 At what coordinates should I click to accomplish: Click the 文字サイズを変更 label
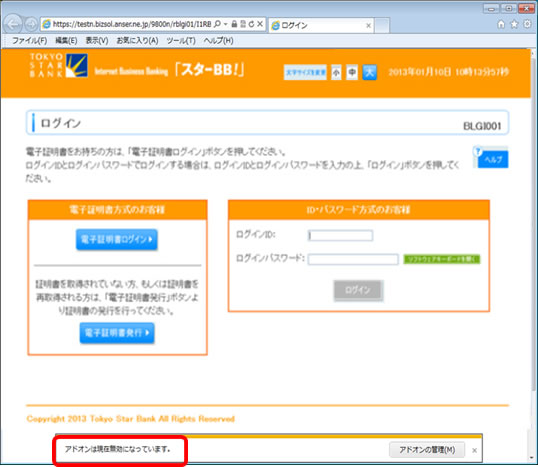click(305, 72)
